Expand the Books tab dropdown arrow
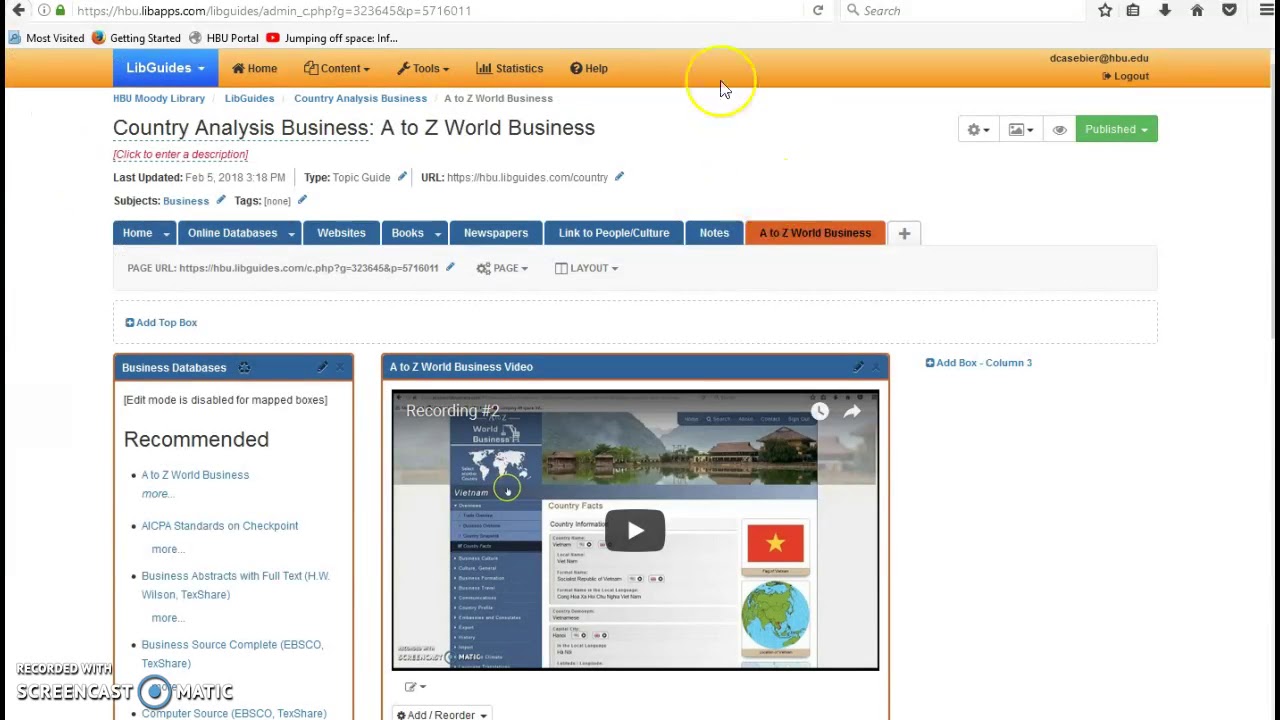The height and width of the screenshot is (720, 1280). pyautogui.click(x=437, y=233)
